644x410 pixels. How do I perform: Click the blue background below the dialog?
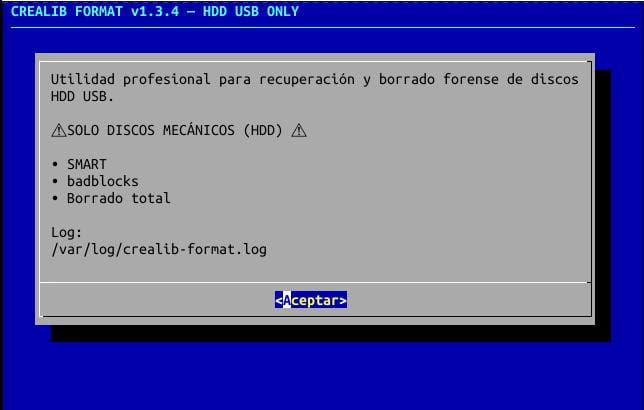pos(320,375)
